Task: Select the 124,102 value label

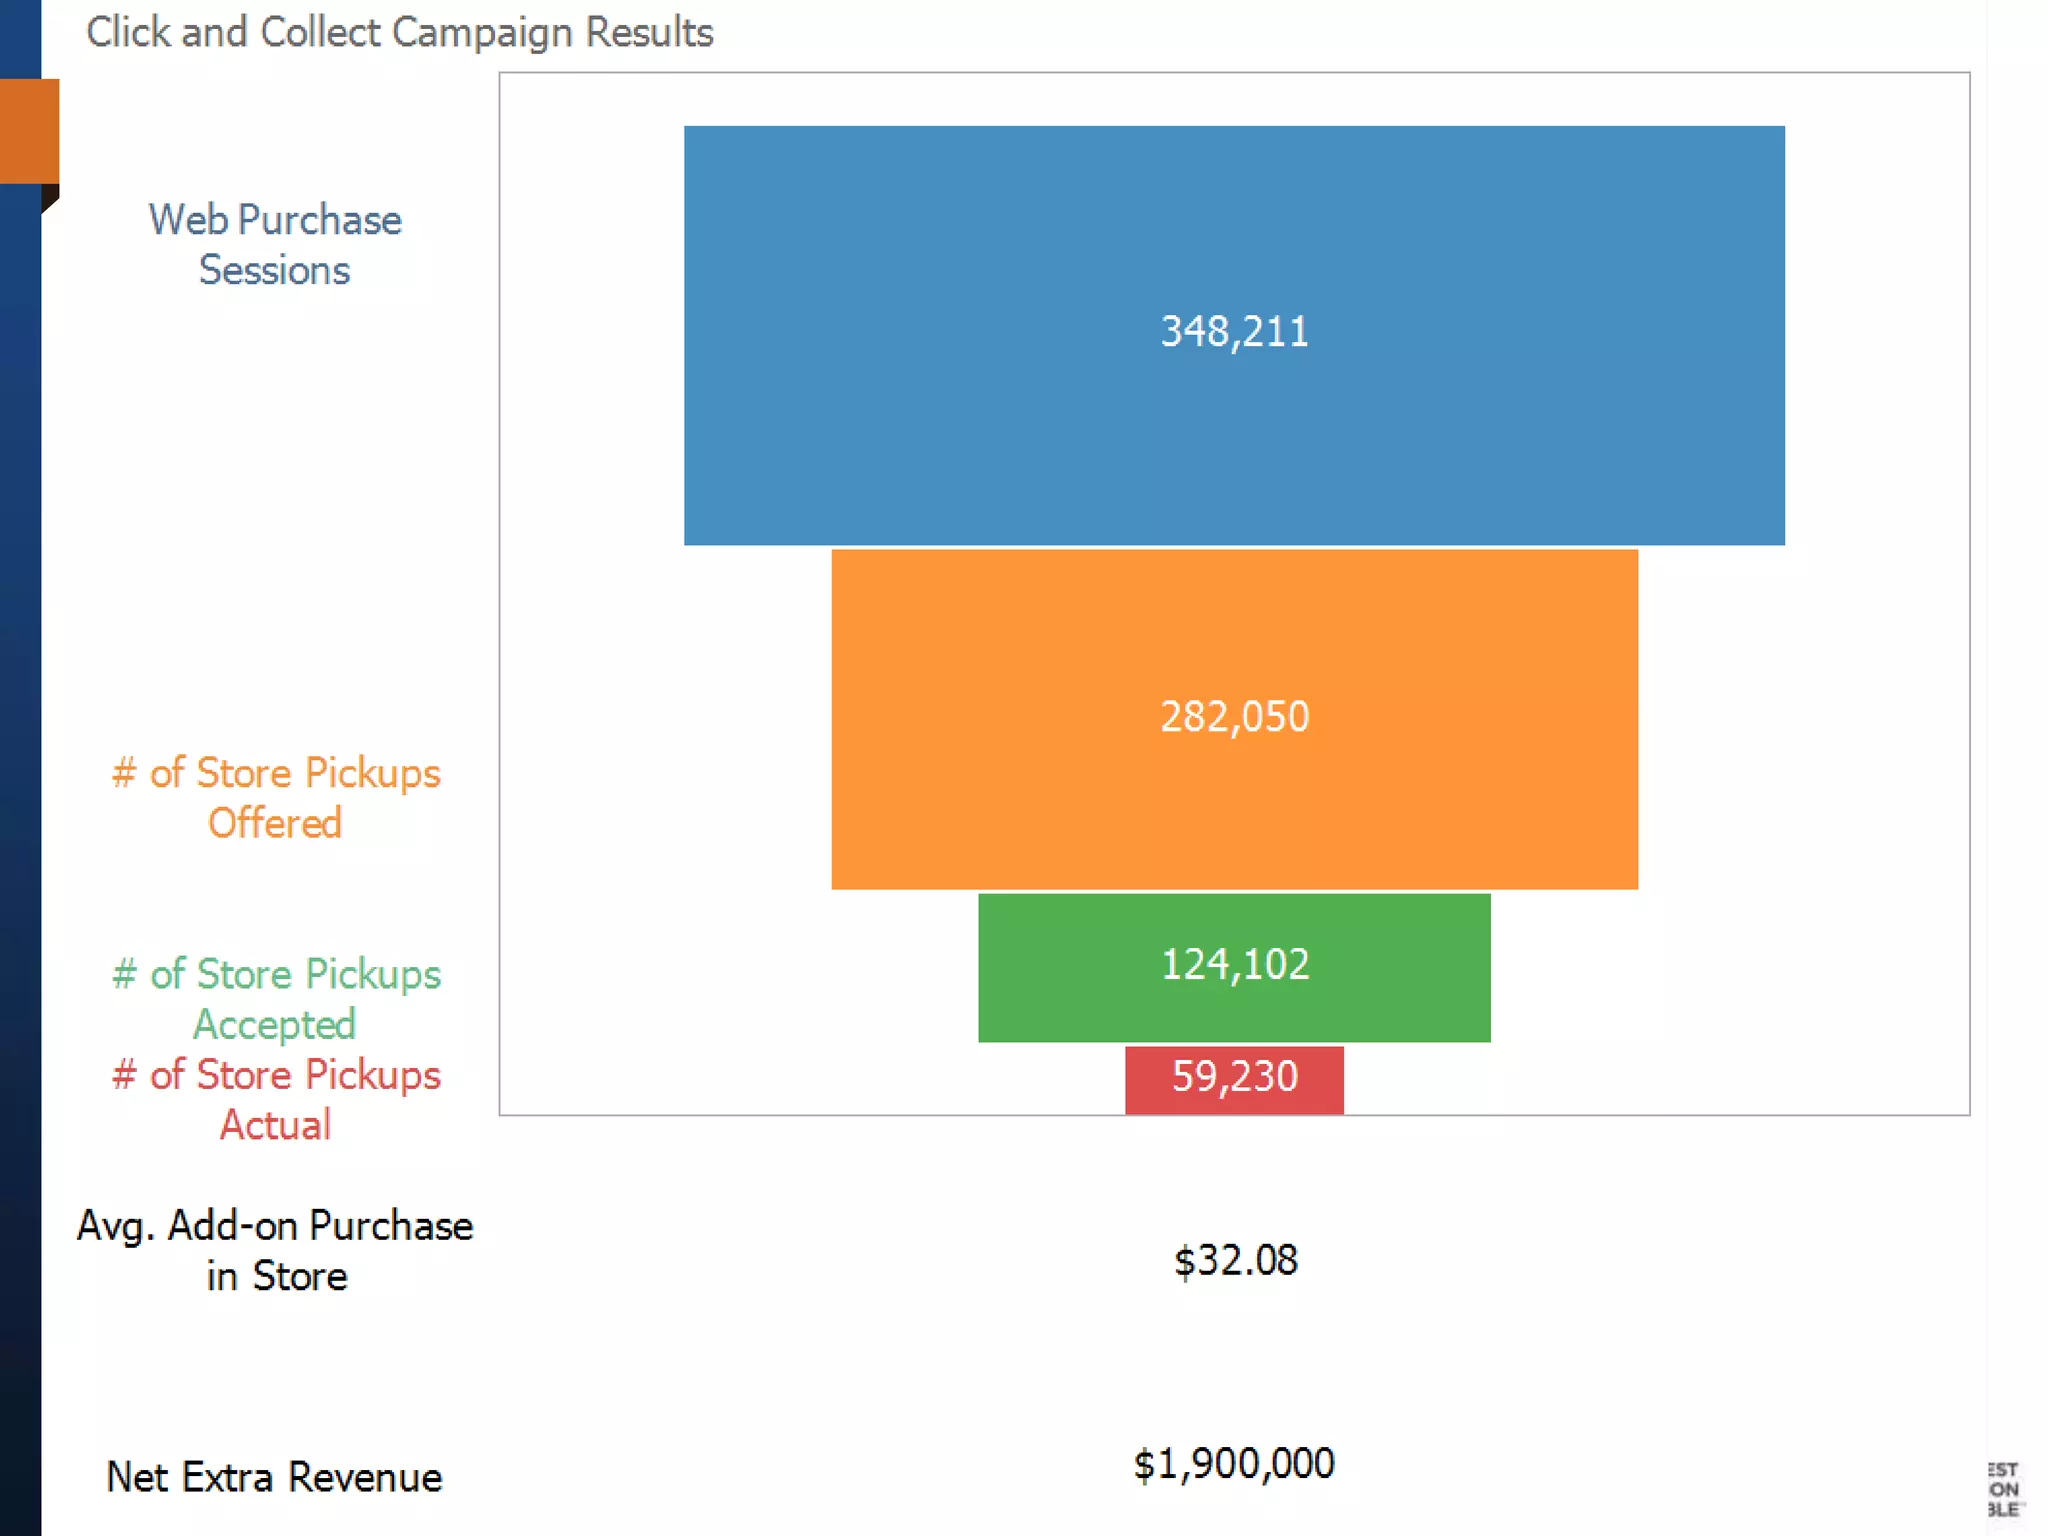Action: tap(1234, 965)
